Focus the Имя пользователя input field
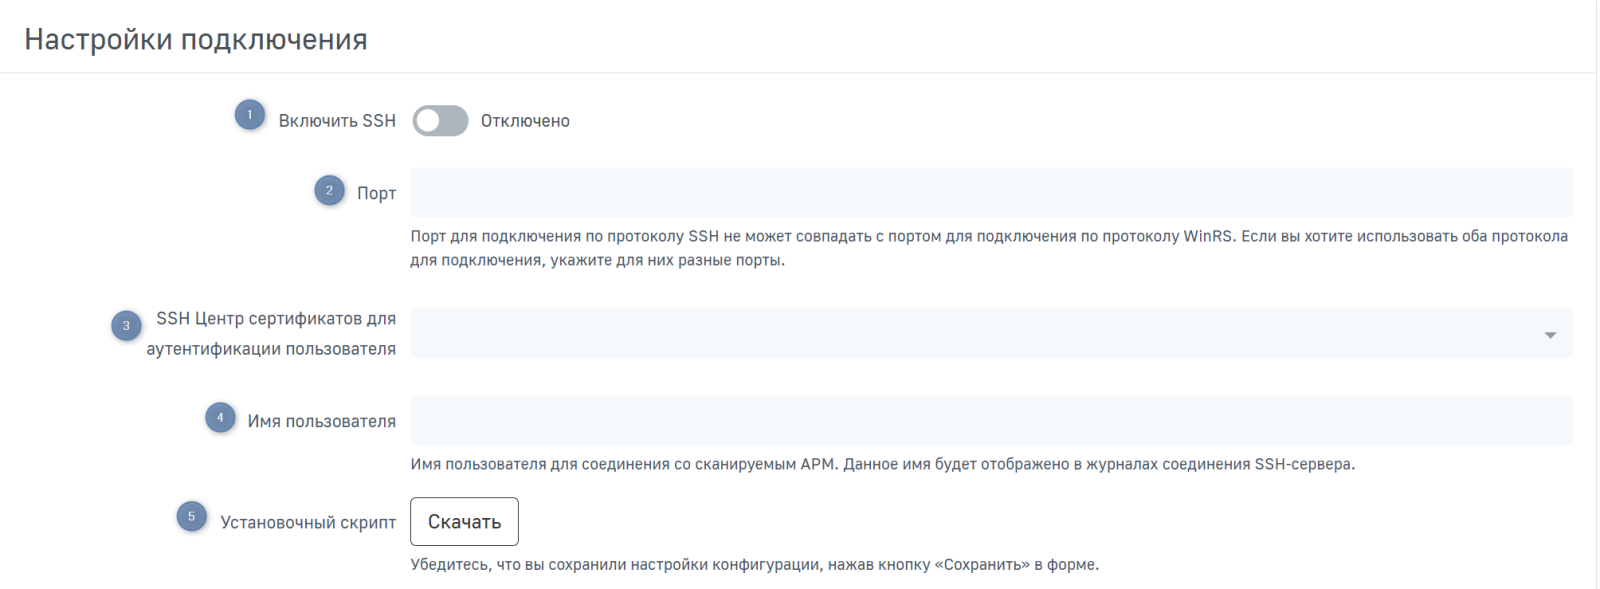This screenshot has width=1600, height=589. click(x=990, y=421)
